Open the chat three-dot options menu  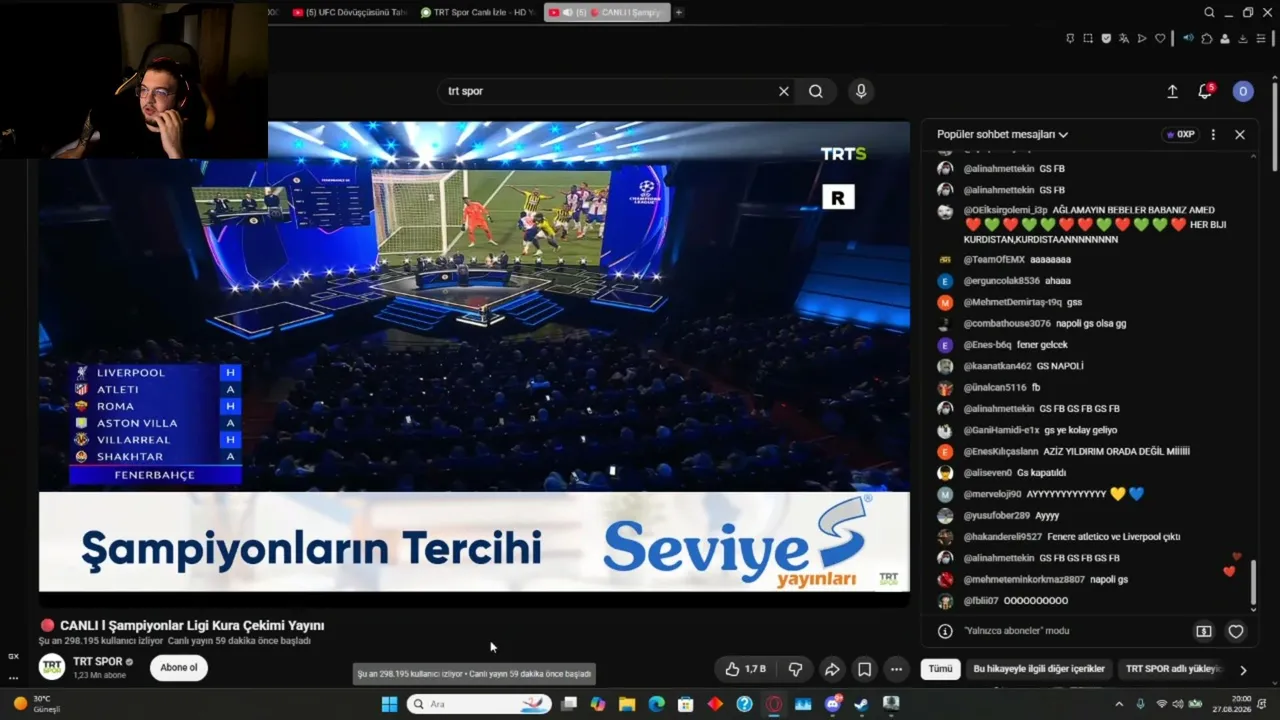coord(1213,134)
